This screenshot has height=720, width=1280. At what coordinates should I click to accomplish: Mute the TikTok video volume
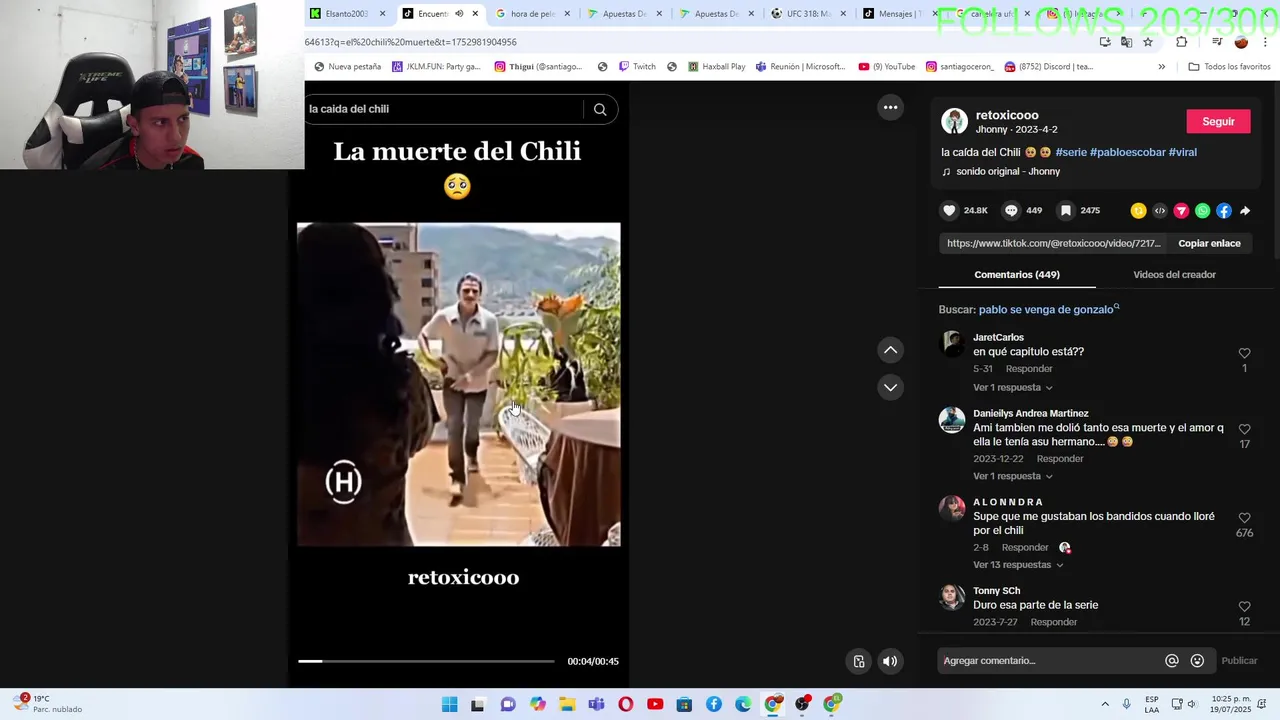tap(889, 661)
